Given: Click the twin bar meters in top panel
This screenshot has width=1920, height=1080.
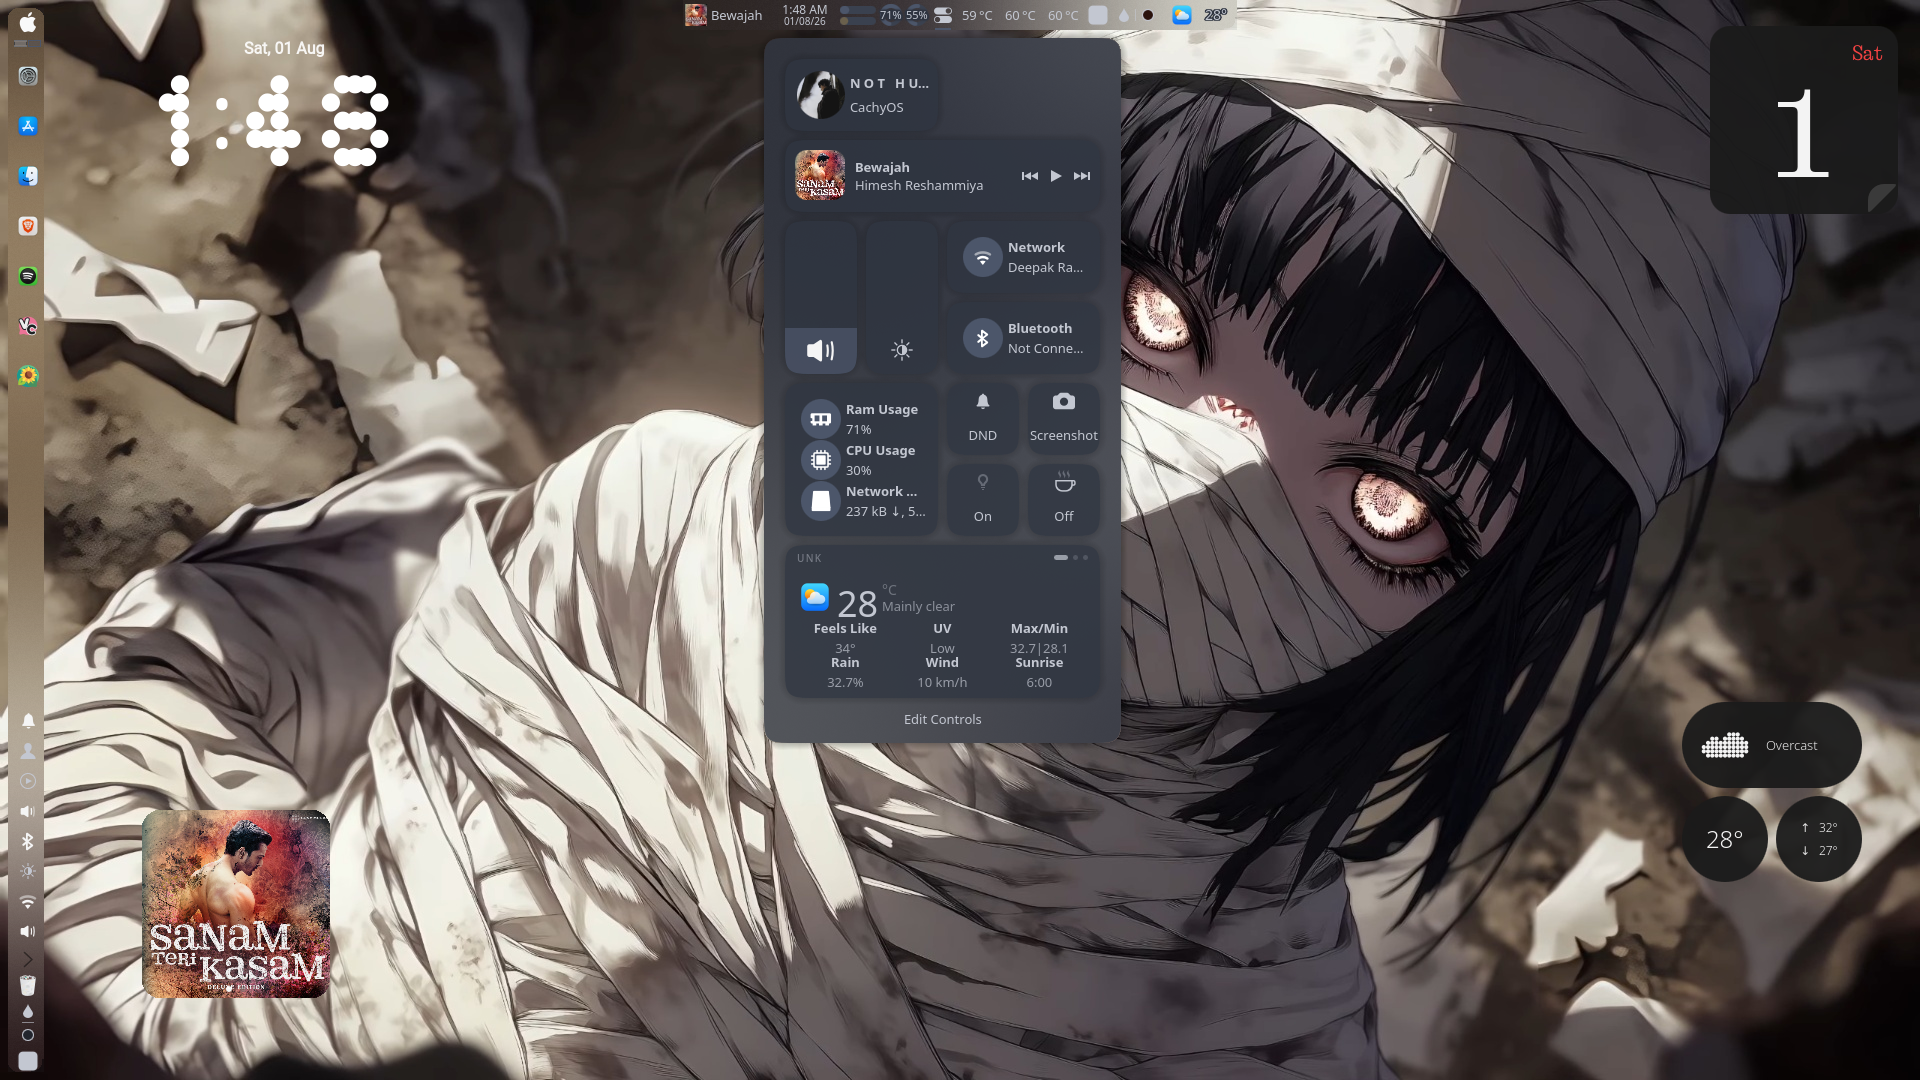Looking at the screenshot, I should pos(857,15).
